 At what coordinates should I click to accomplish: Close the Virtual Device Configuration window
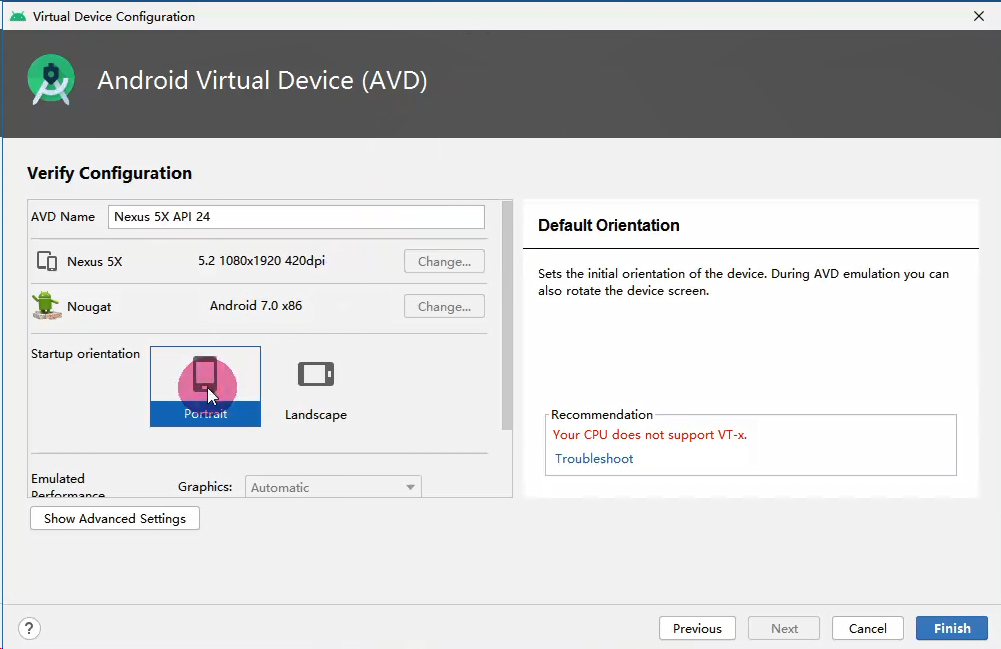(979, 17)
